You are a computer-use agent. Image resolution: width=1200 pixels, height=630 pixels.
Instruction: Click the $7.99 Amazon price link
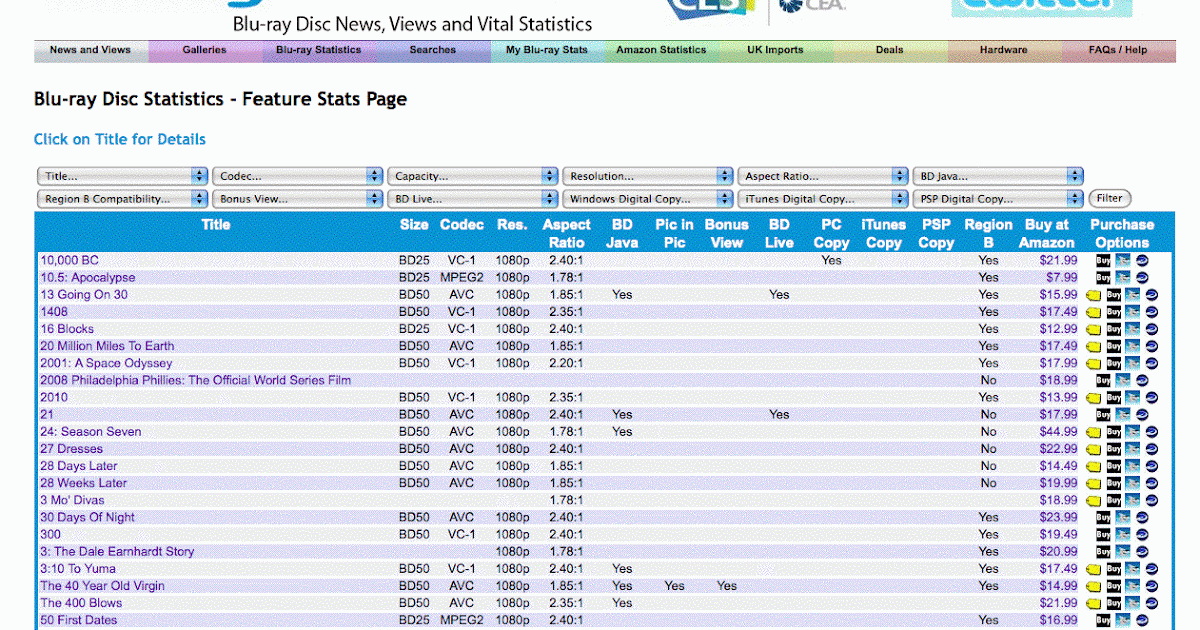pos(1062,278)
